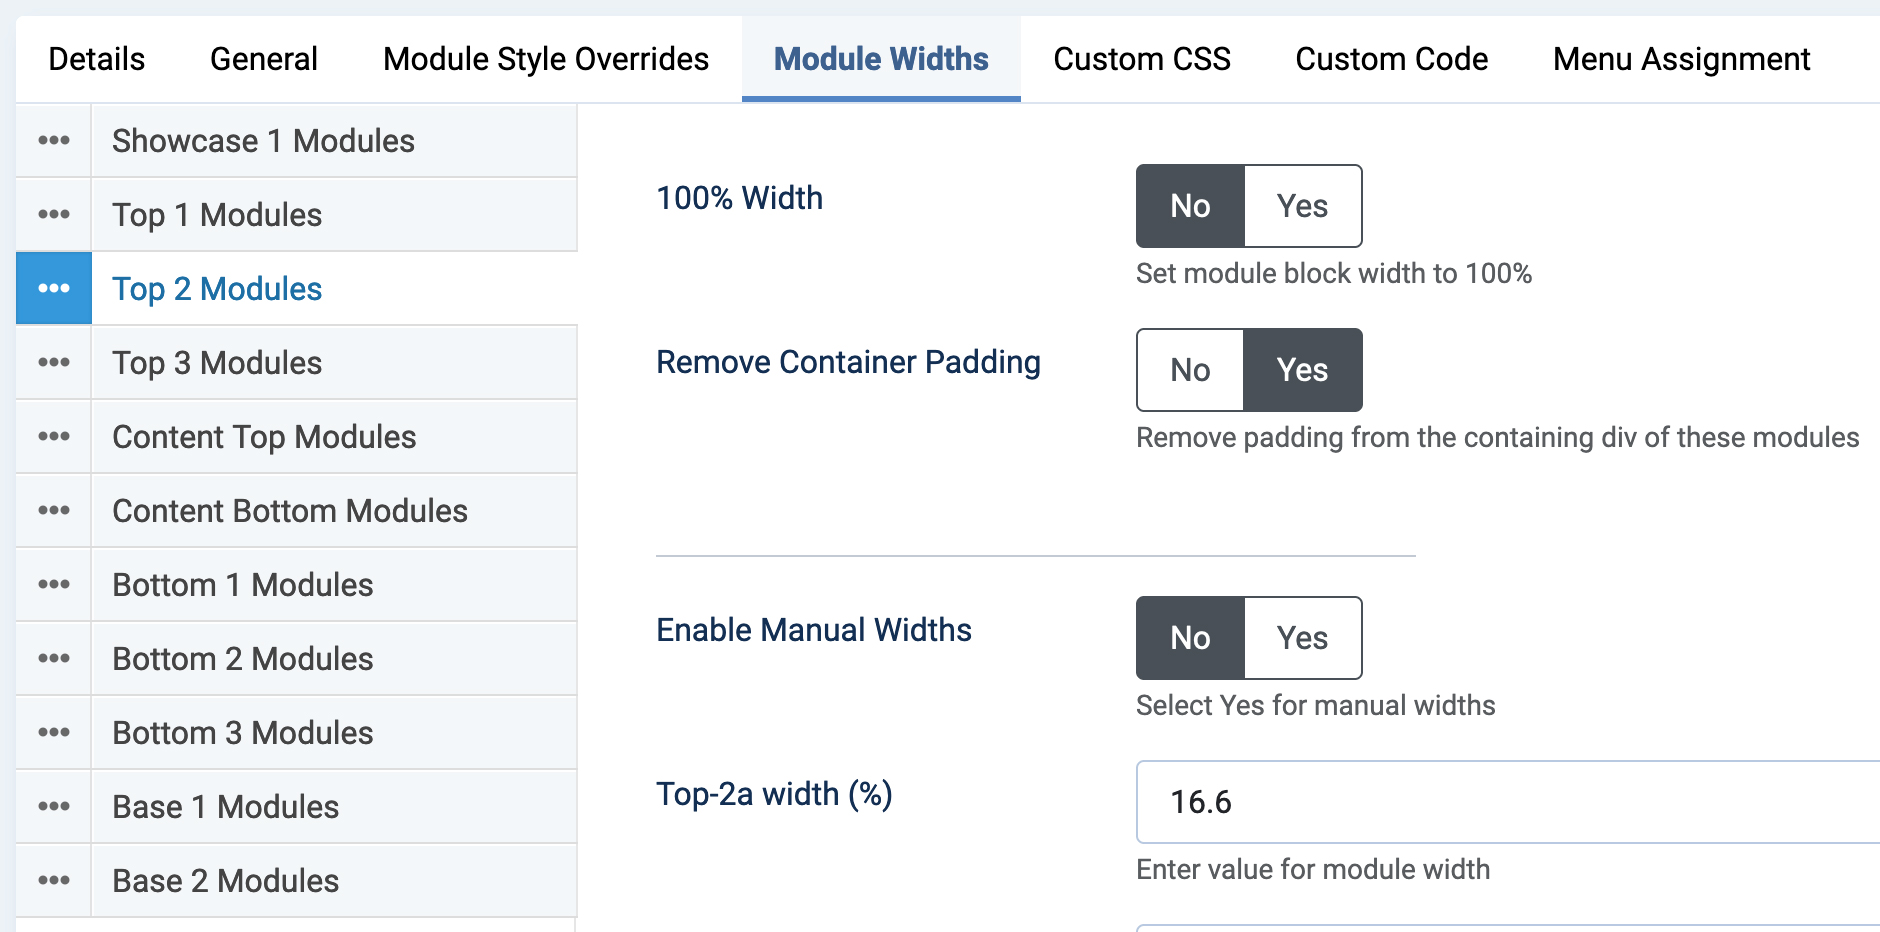The image size is (1880, 932).
Task: Open the Top 3 Modules section
Action: tap(219, 362)
